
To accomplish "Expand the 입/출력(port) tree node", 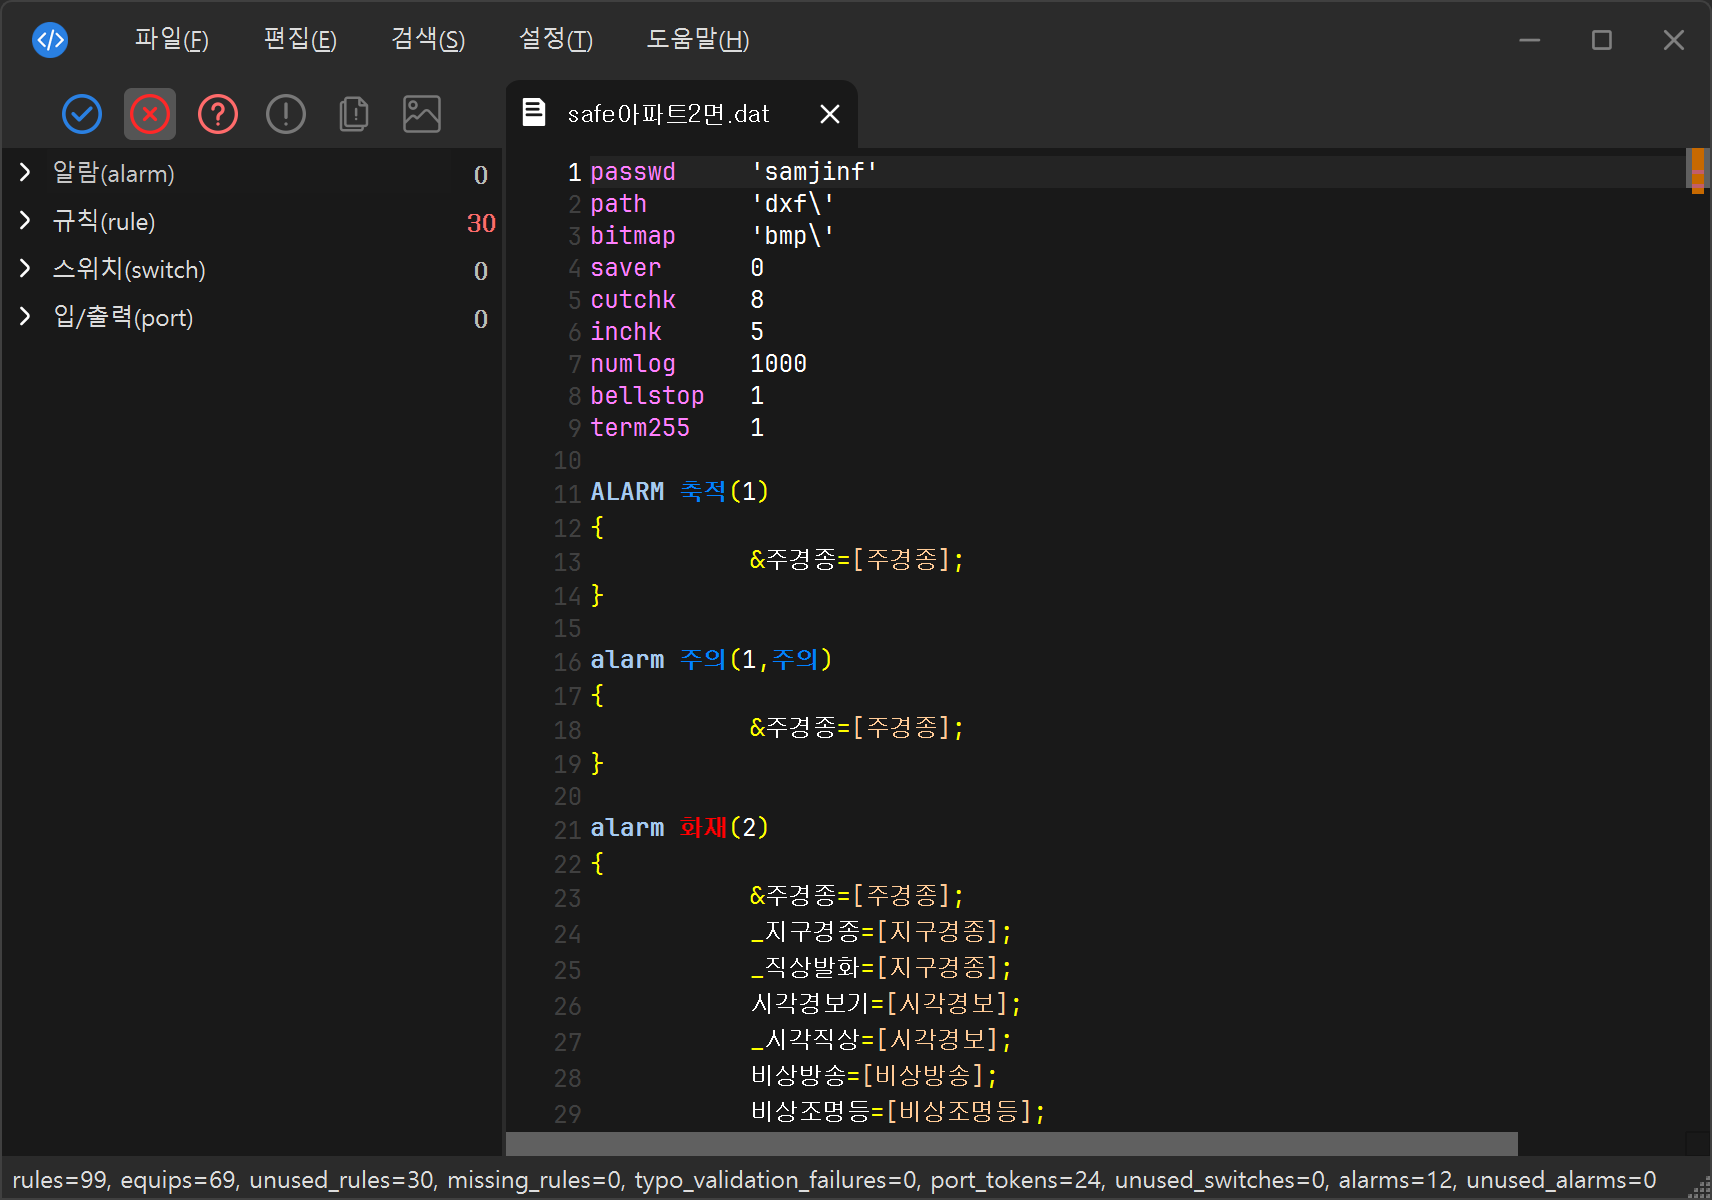I will [x=26, y=317].
